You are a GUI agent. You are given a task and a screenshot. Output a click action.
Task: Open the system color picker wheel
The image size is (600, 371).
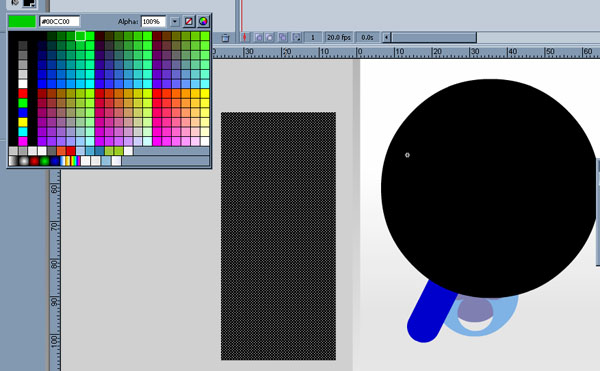[x=203, y=21]
